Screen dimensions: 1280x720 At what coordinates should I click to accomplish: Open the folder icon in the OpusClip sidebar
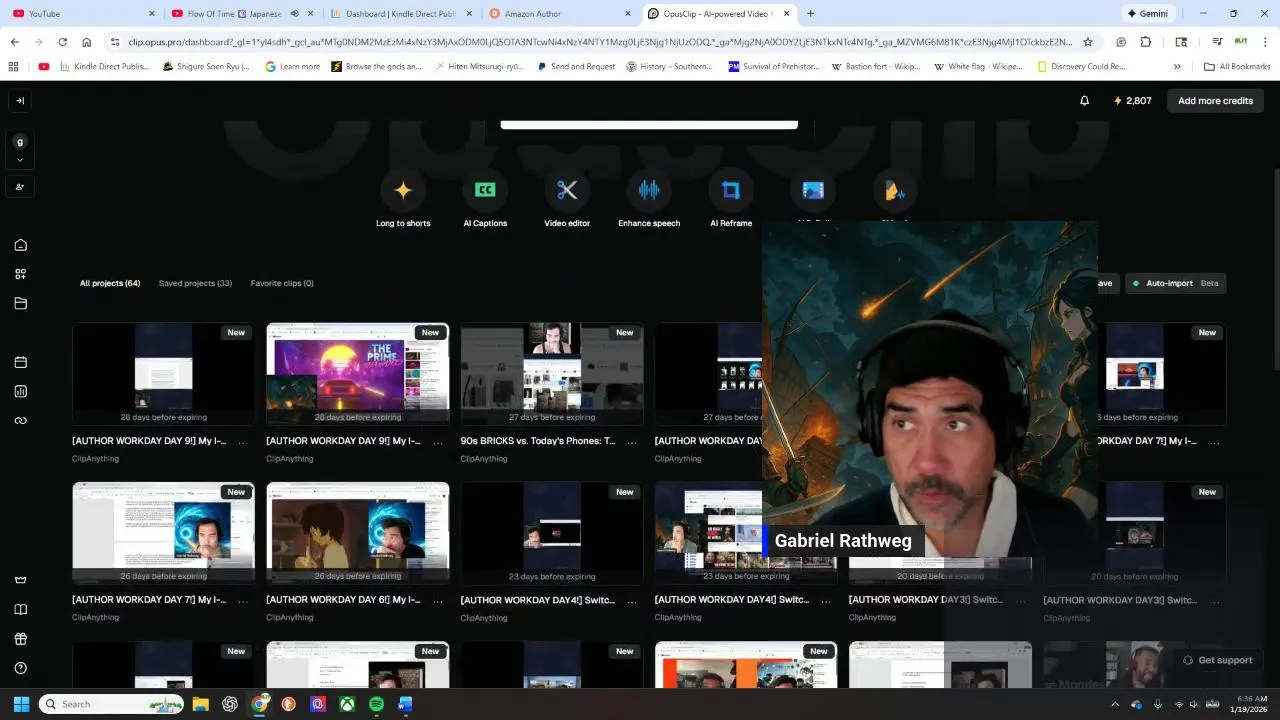pos(20,304)
